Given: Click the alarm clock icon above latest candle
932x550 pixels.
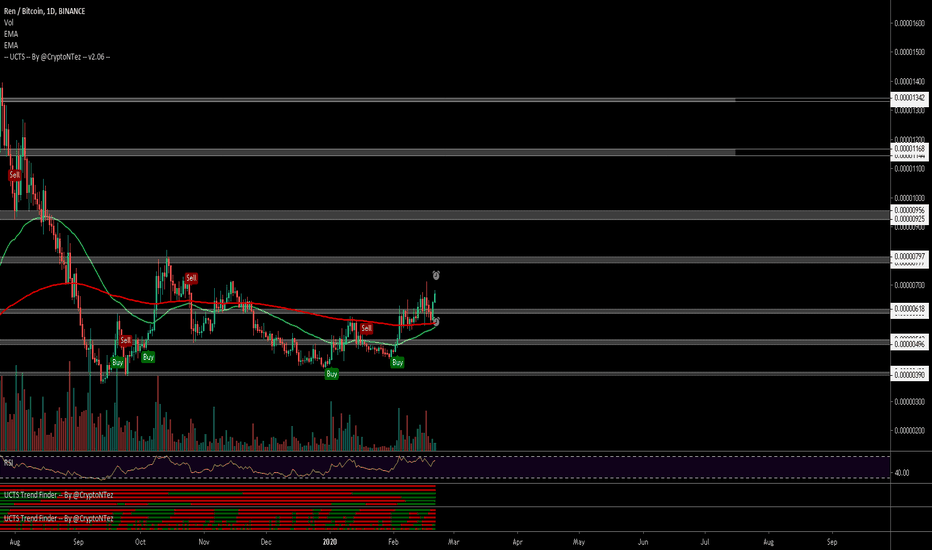Looking at the screenshot, I should [x=436, y=275].
